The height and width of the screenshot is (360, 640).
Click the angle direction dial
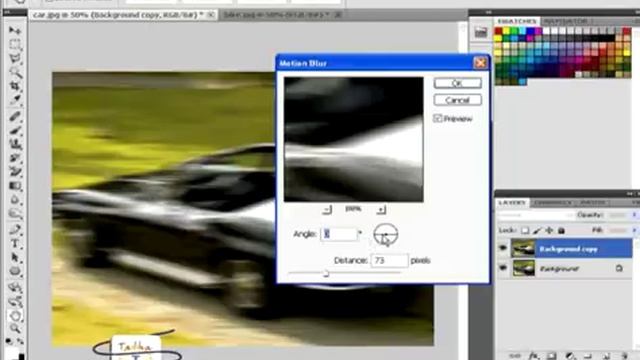tap(385, 234)
